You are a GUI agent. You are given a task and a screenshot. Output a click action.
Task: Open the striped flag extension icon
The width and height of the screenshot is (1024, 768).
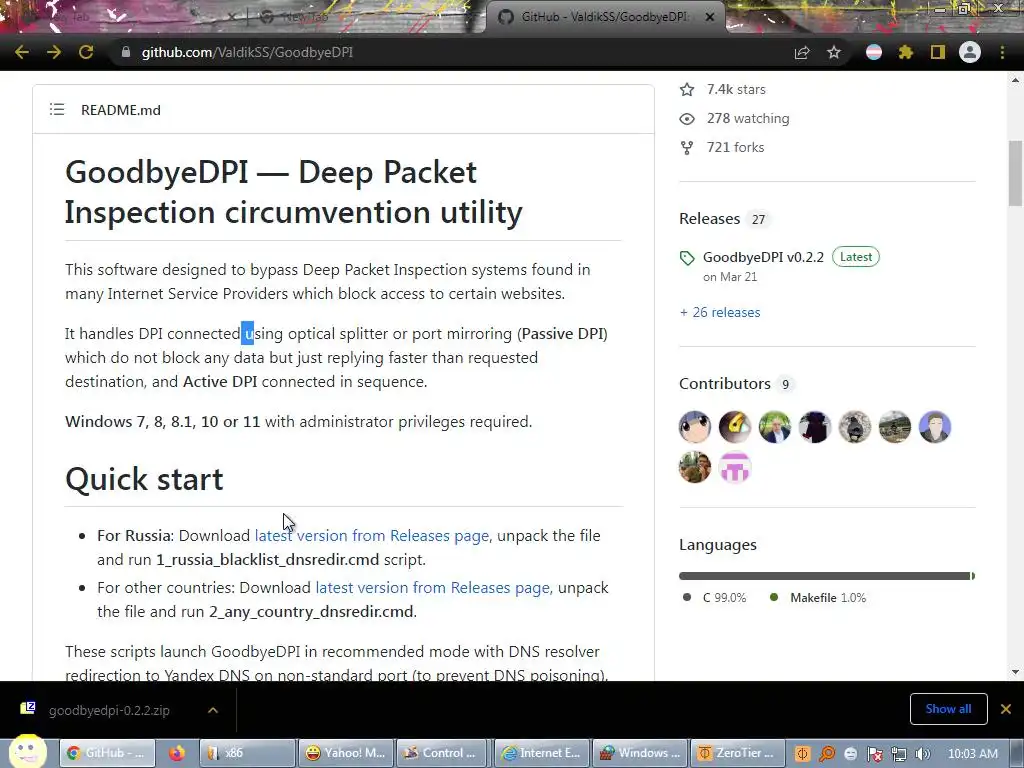(x=874, y=52)
